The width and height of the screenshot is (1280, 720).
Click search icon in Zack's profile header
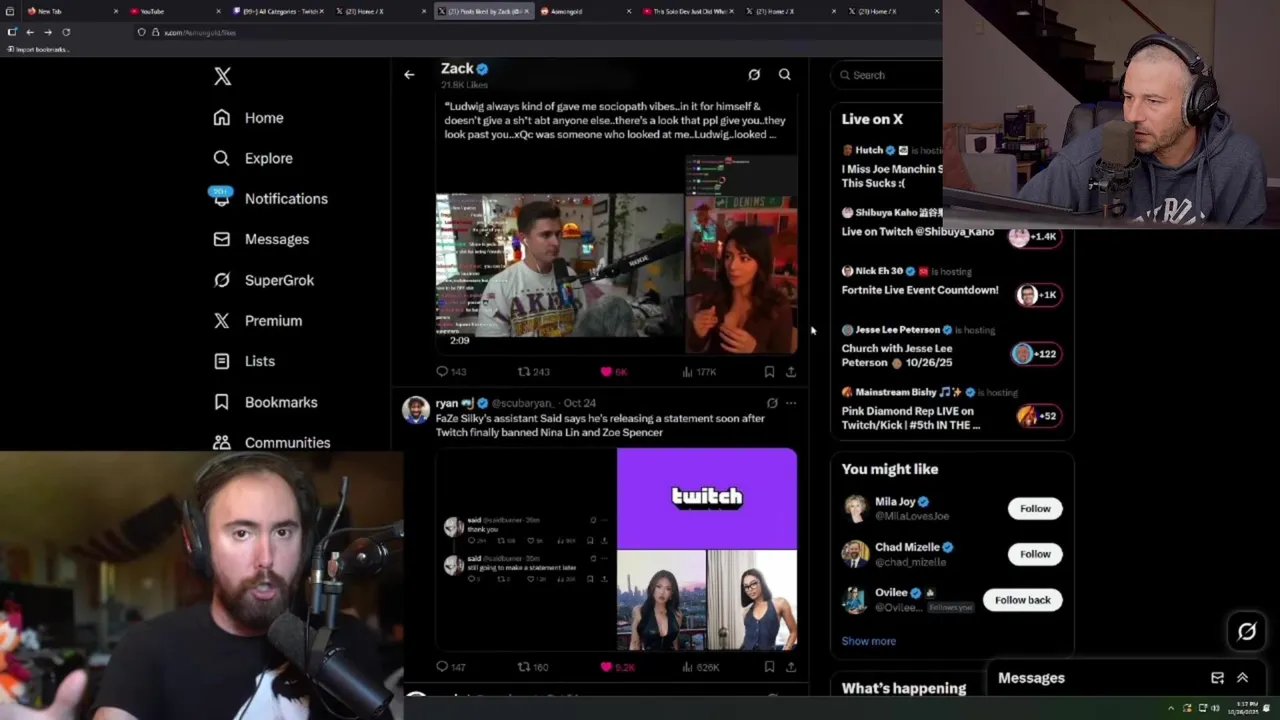(x=785, y=75)
